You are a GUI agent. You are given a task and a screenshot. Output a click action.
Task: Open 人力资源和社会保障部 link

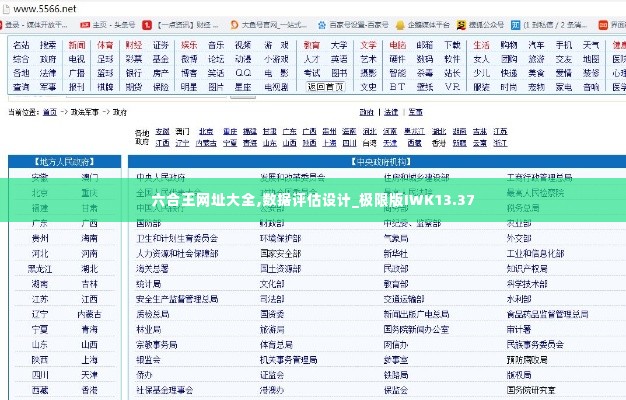pyautogui.click(x=177, y=253)
